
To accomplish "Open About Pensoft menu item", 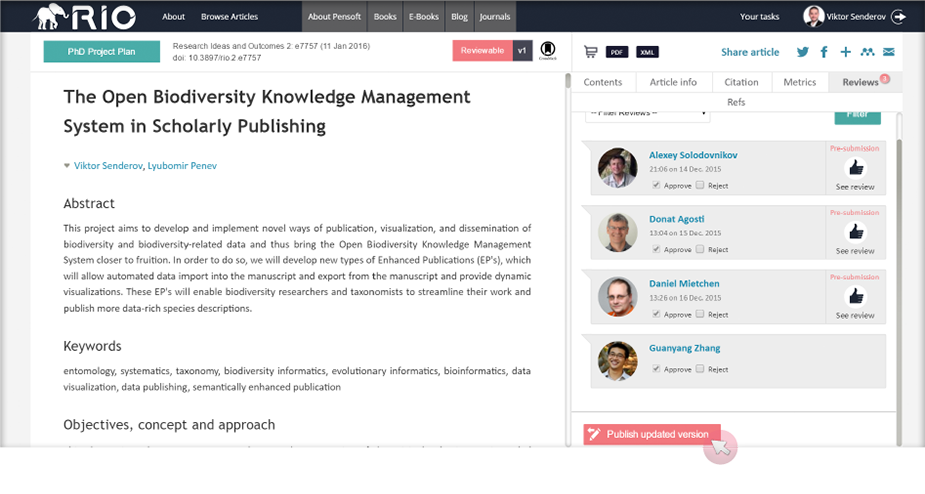I will [x=334, y=17].
